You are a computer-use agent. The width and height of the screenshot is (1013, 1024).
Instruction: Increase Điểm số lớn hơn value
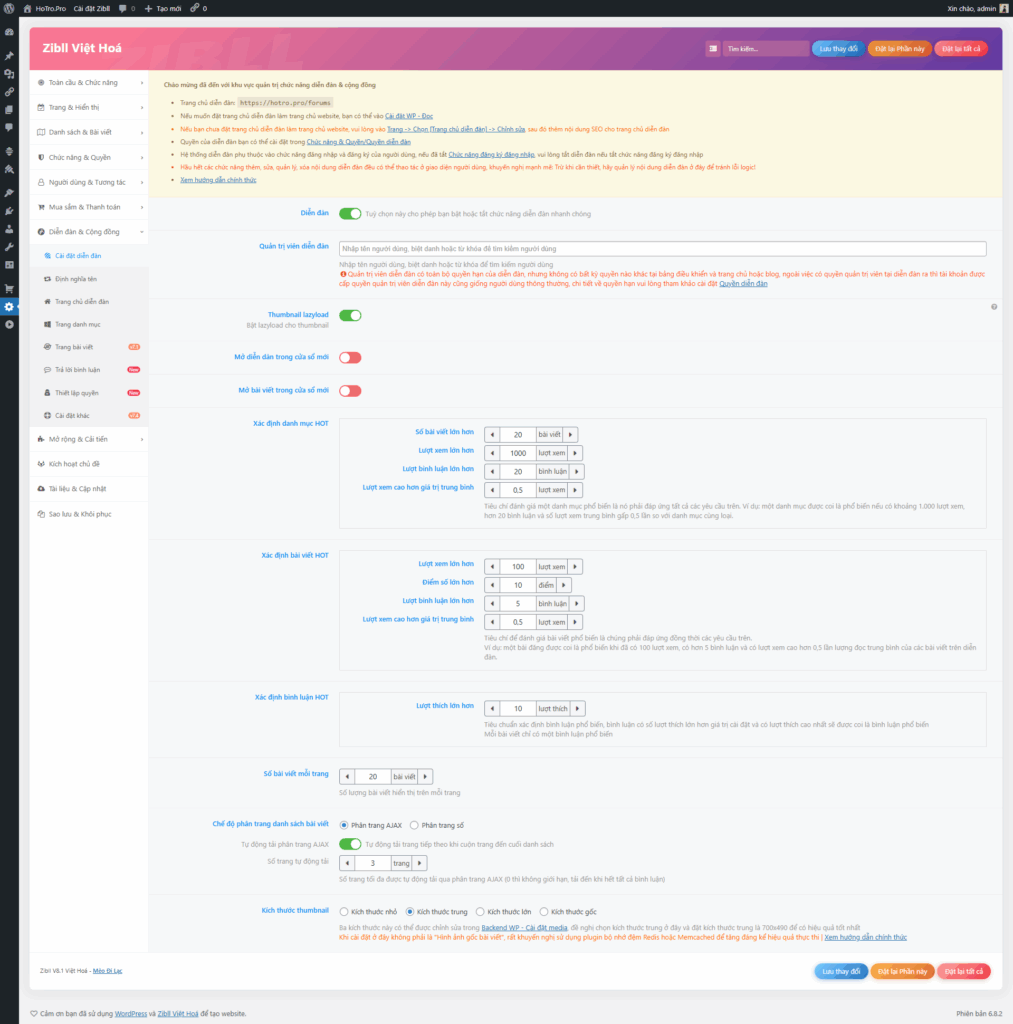tap(564, 585)
